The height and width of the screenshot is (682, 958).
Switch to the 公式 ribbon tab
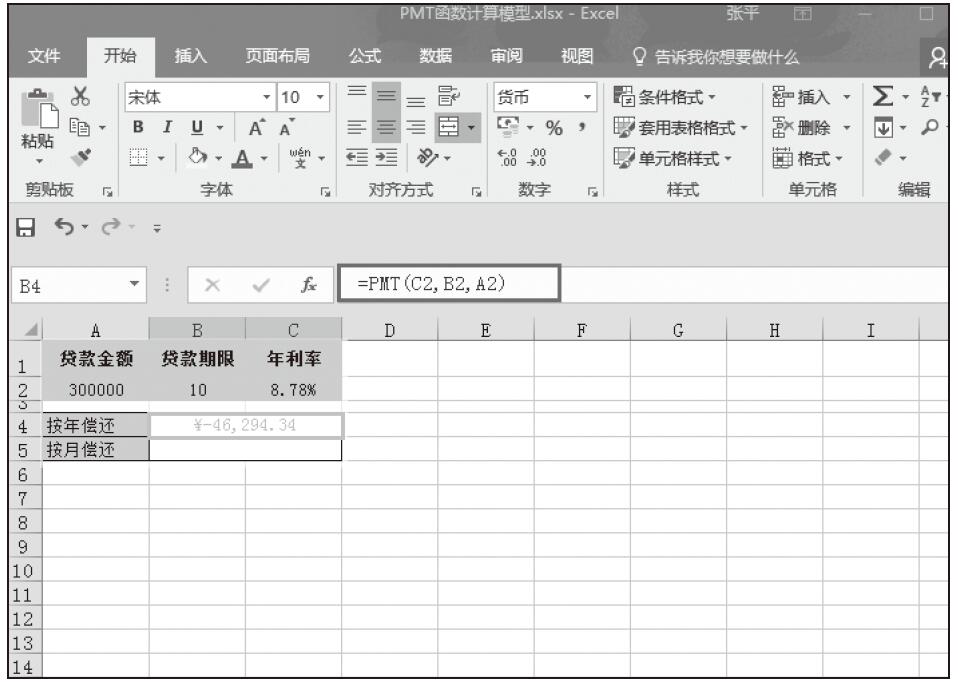tap(363, 56)
